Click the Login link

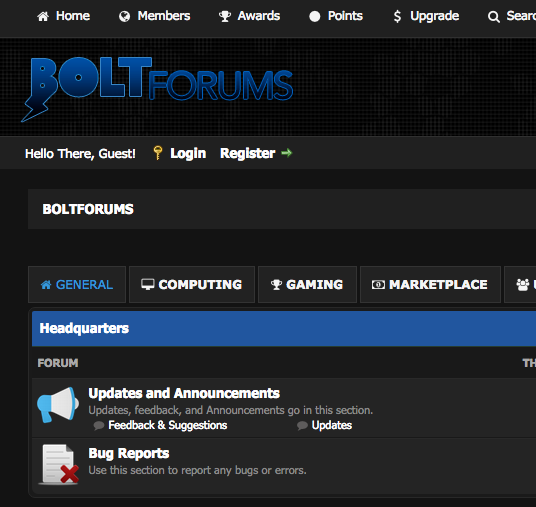(x=188, y=154)
